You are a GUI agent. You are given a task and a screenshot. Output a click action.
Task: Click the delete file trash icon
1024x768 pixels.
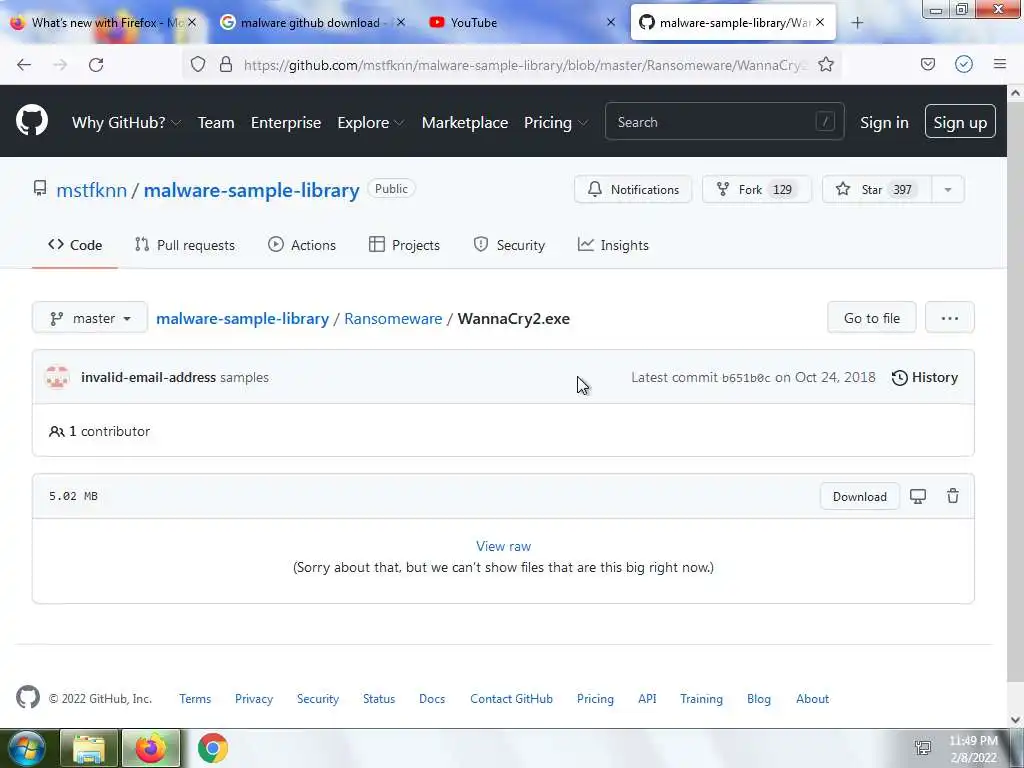(953, 496)
